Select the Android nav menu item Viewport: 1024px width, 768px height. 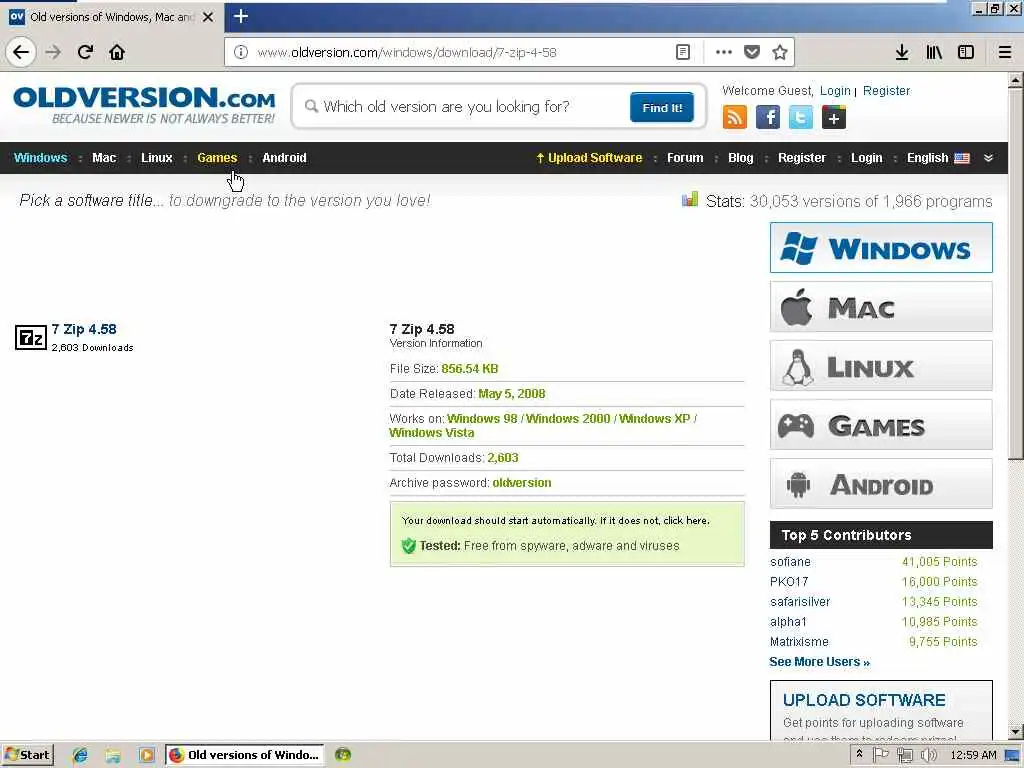(284, 158)
